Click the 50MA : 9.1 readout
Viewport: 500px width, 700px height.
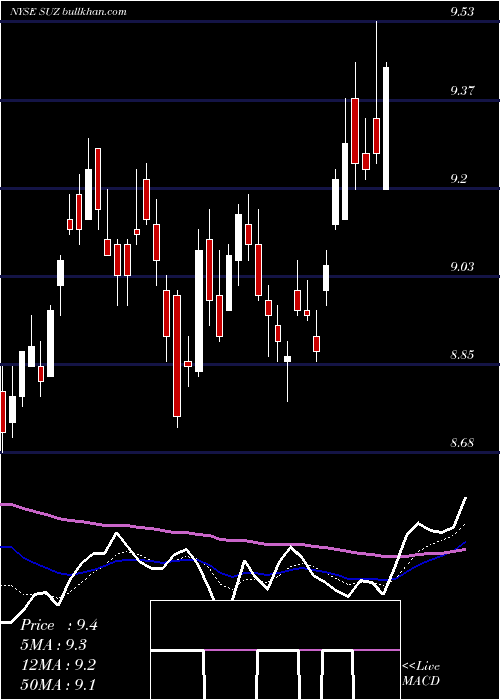[58, 685]
